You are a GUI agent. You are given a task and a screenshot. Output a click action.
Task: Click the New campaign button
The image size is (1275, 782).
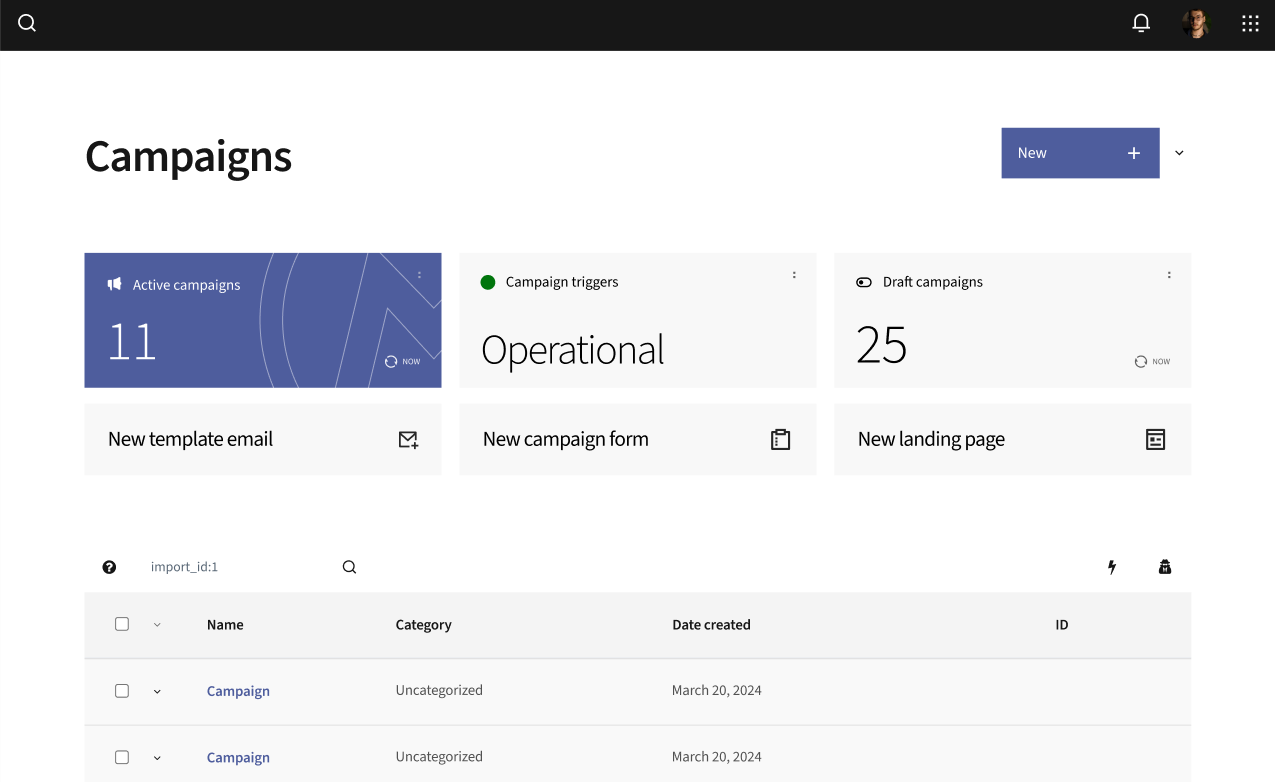(x=1079, y=153)
